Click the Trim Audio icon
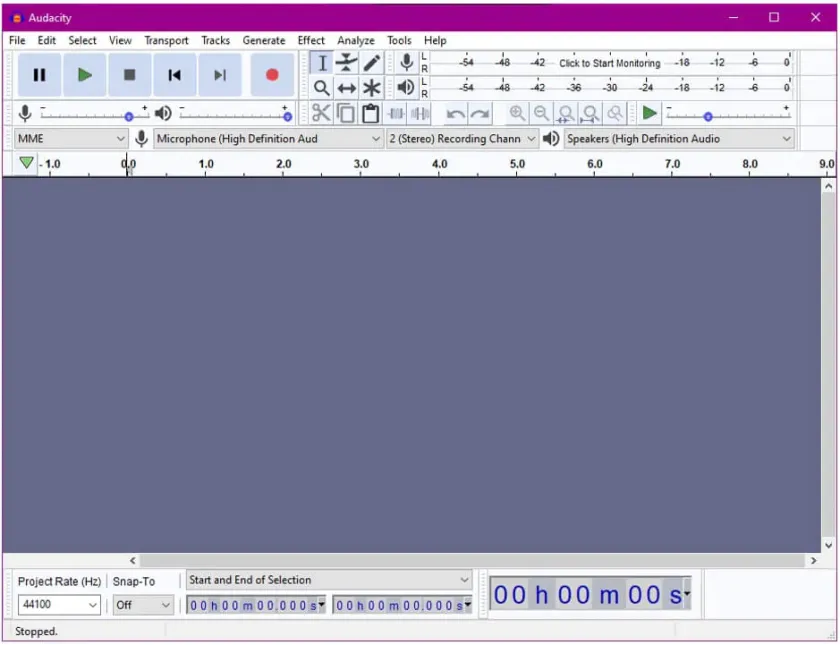 tap(394, 112)
